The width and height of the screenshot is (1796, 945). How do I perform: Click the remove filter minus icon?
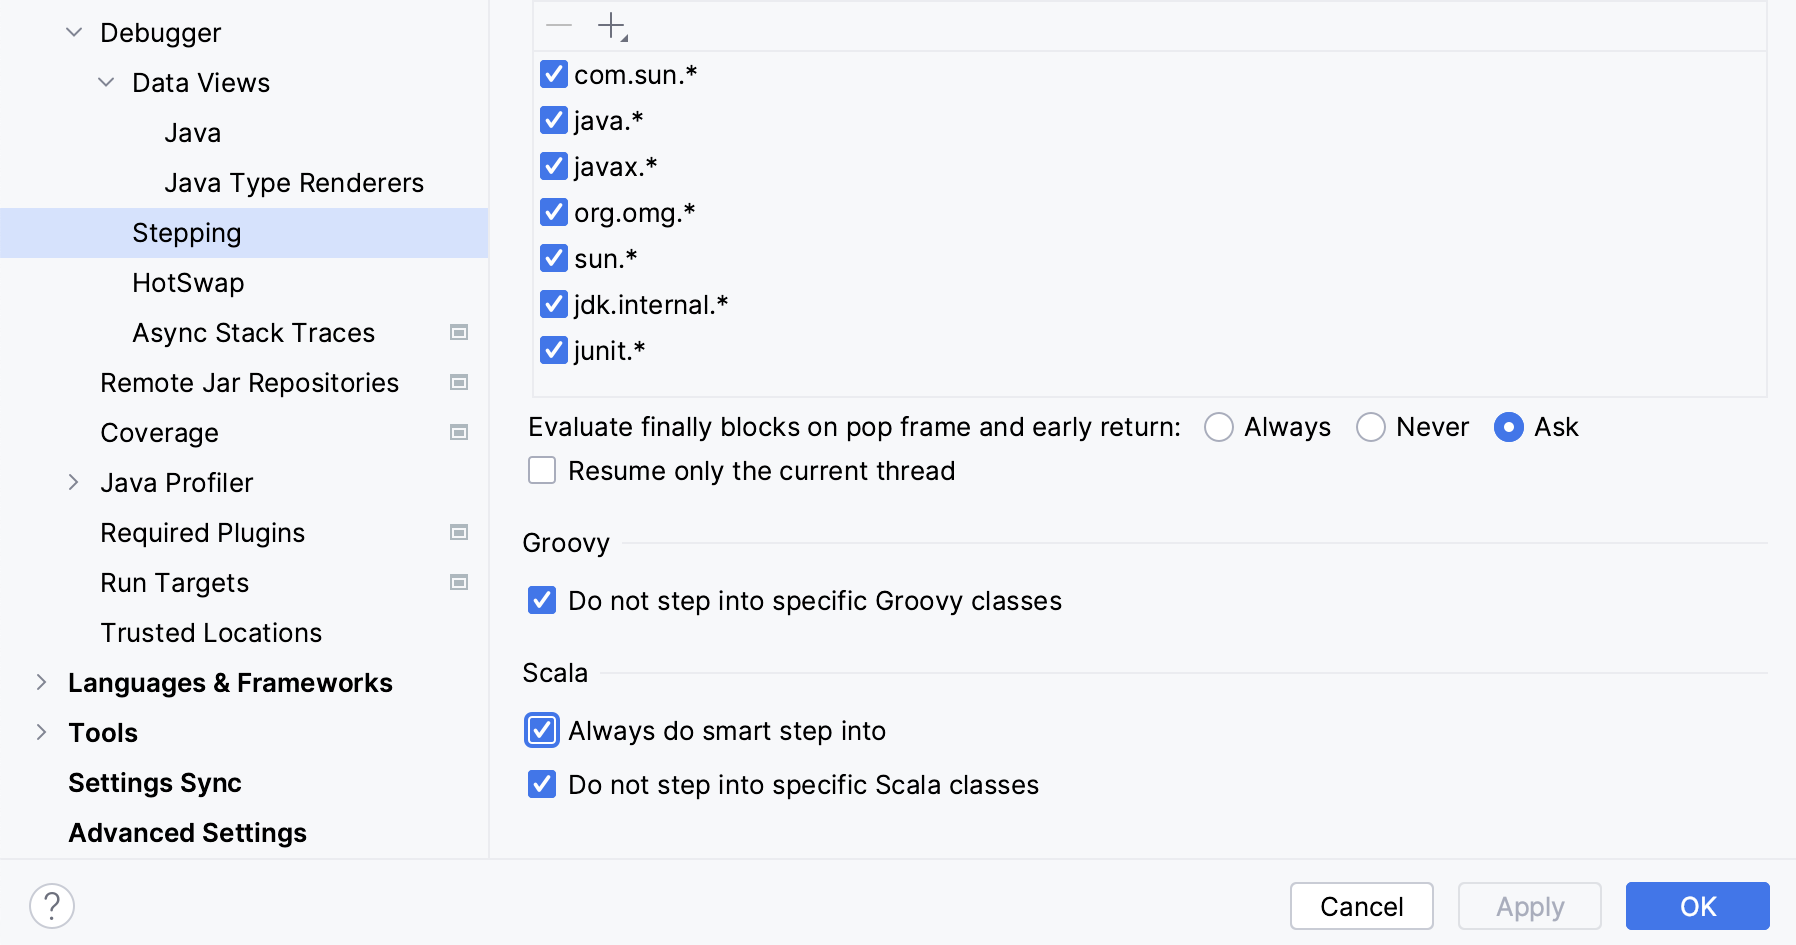coord(559,26)
